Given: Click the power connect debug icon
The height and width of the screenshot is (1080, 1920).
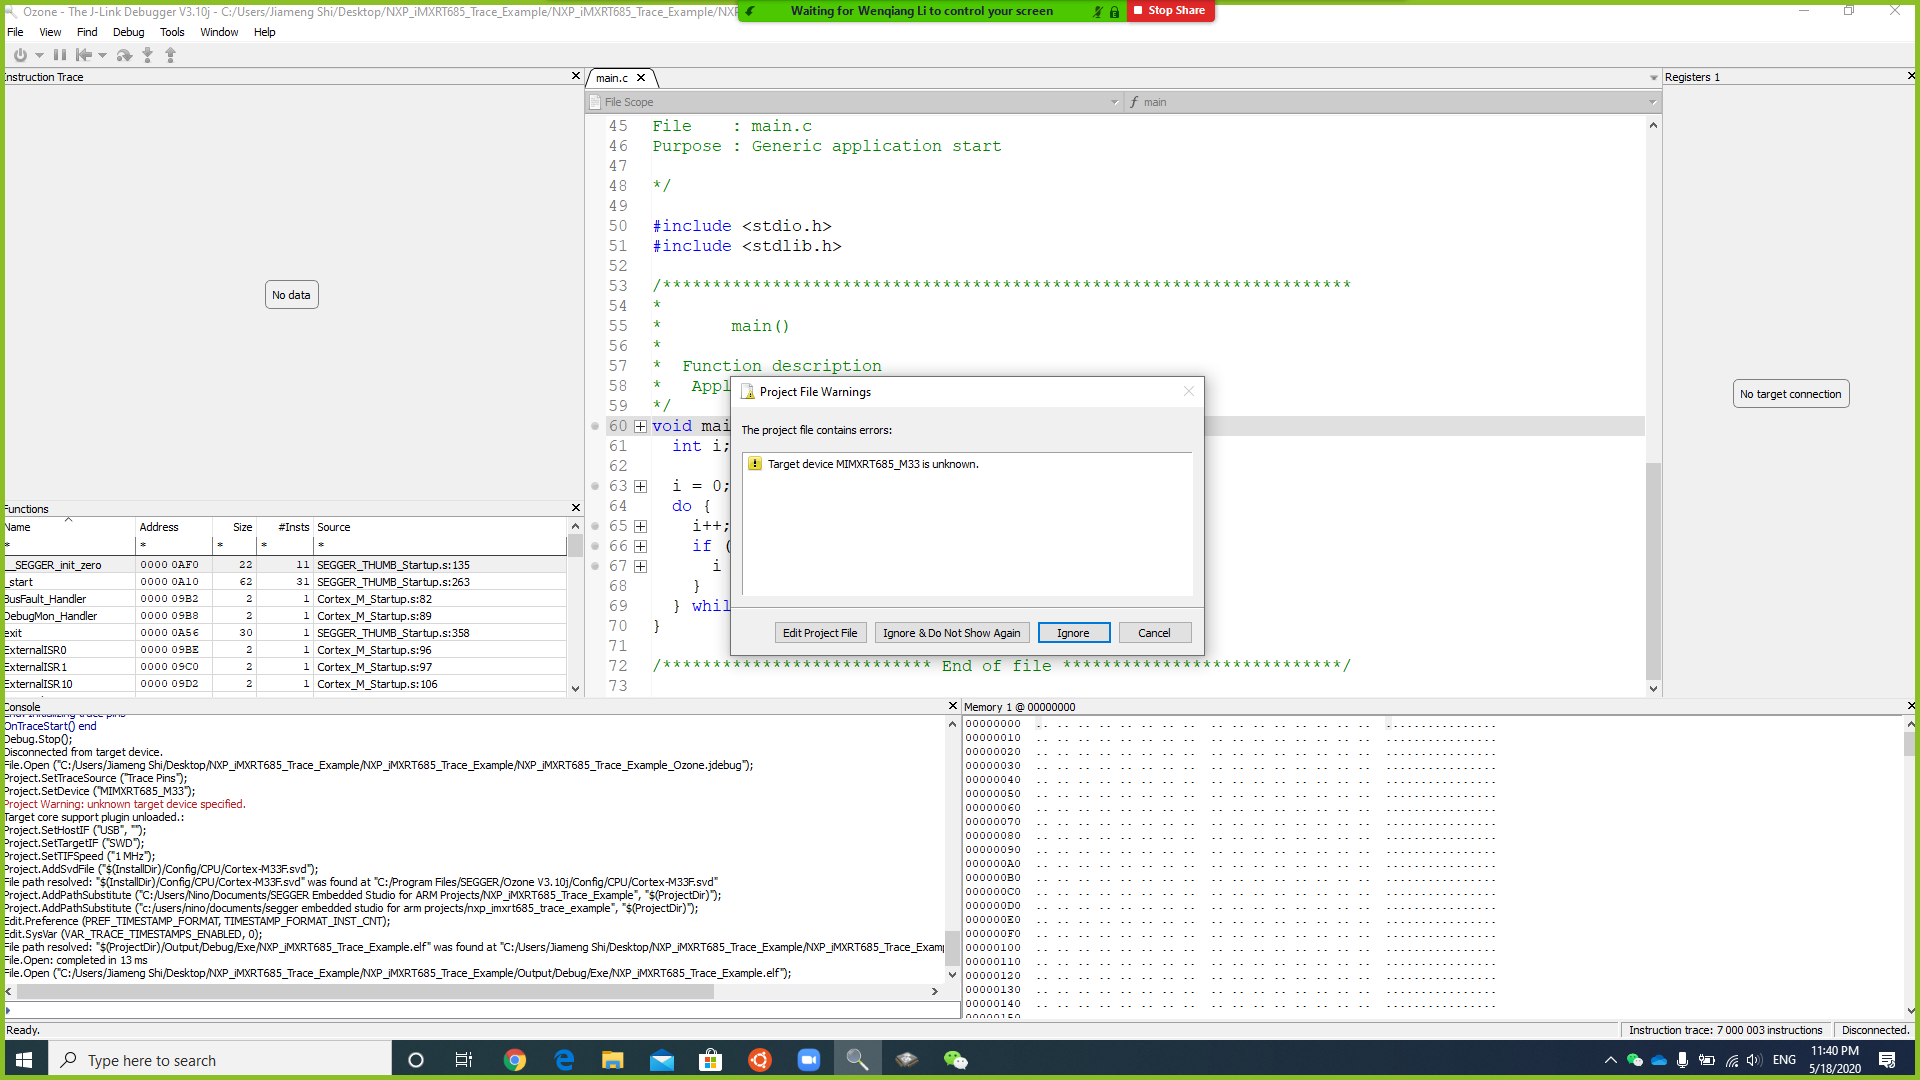Looking at the screenshot, I should click(x=20, y=55).
